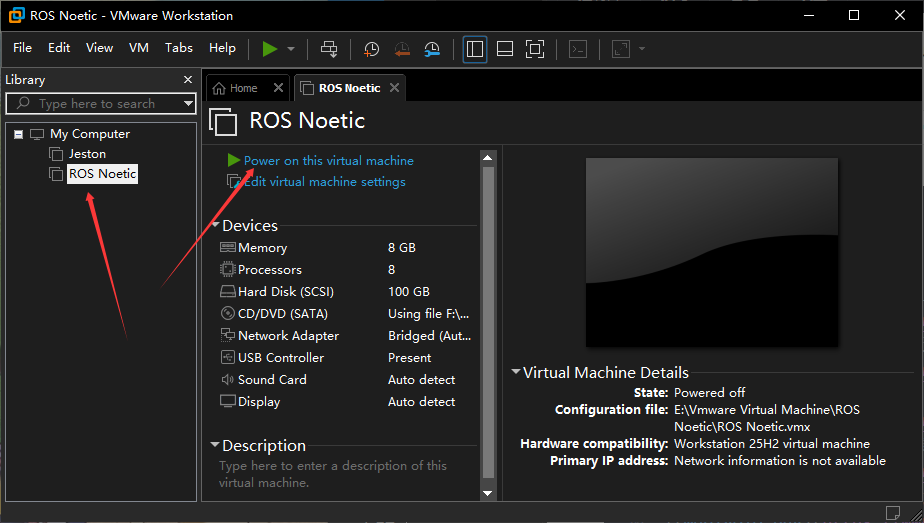Viewport: 924px width, 523px height.
Task: Click the configuration file path text
Action: [767, 418]
